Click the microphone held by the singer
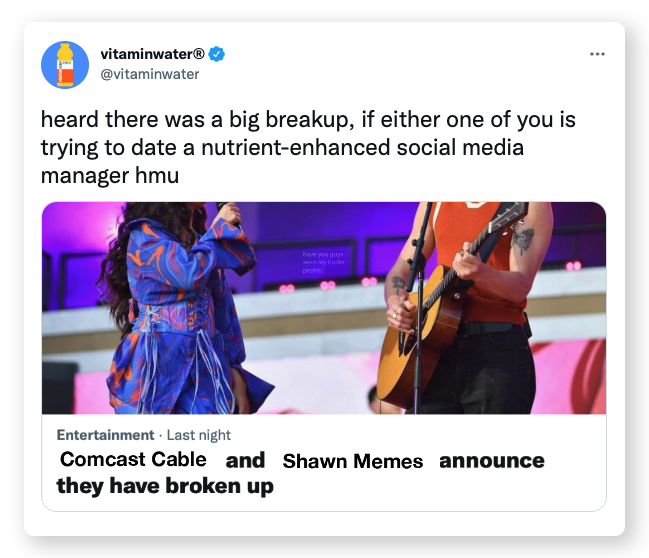The width and height of the screenshot is (649, 558). coord(229,213)
